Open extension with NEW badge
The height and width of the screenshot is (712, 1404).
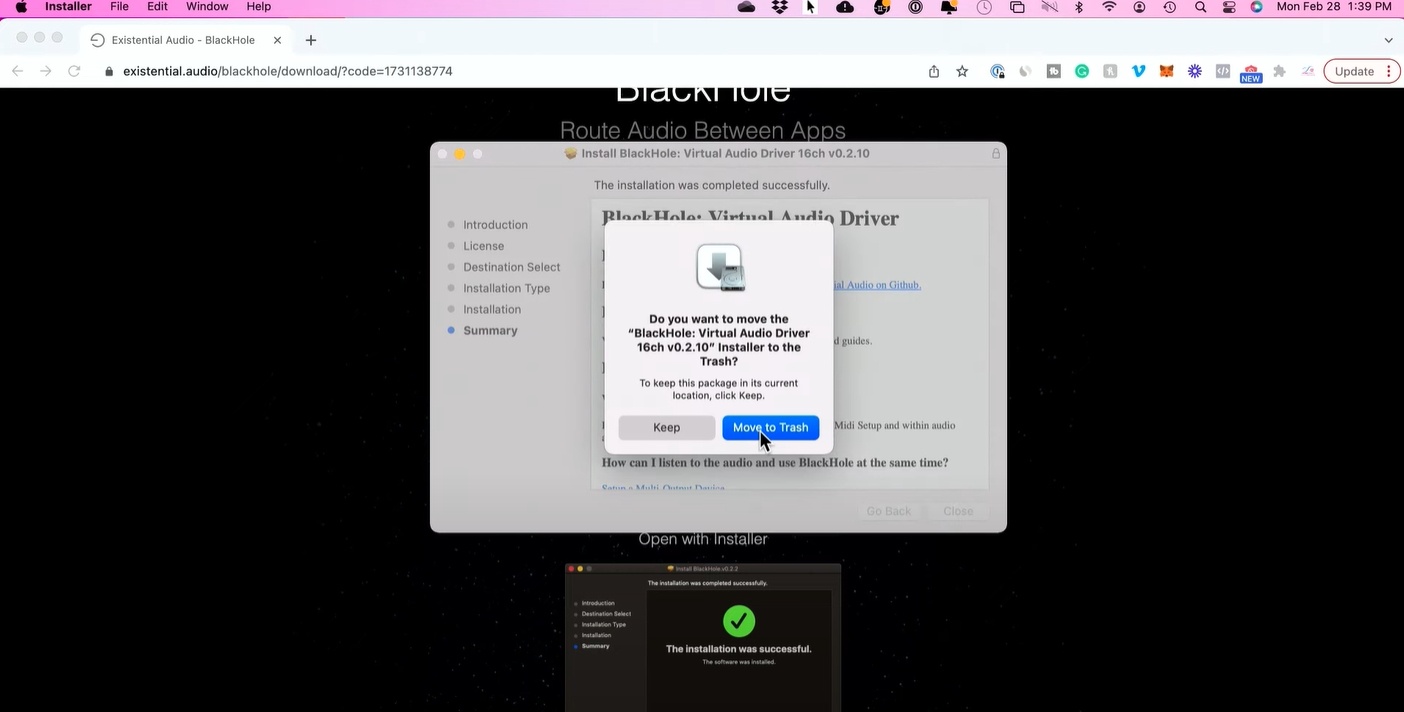click(x=1250, y=73)
